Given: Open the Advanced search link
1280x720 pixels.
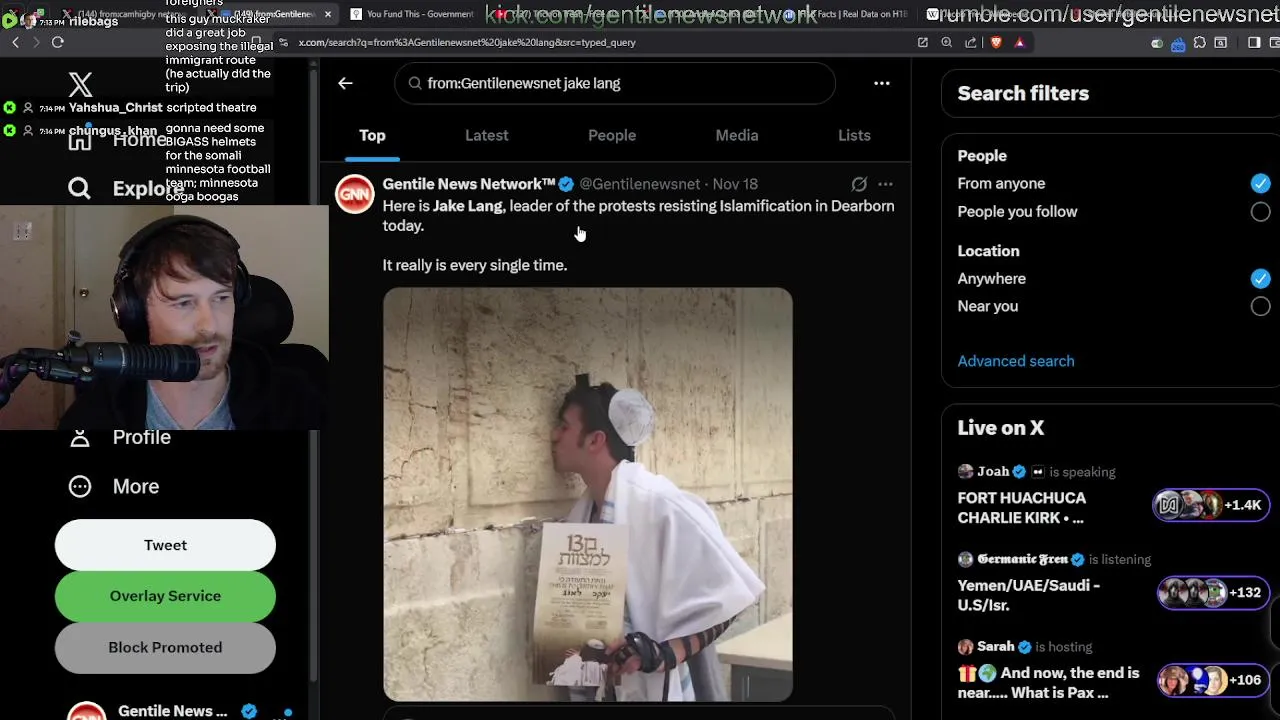Looking at the screenshot, I should tap(1016, 361).
